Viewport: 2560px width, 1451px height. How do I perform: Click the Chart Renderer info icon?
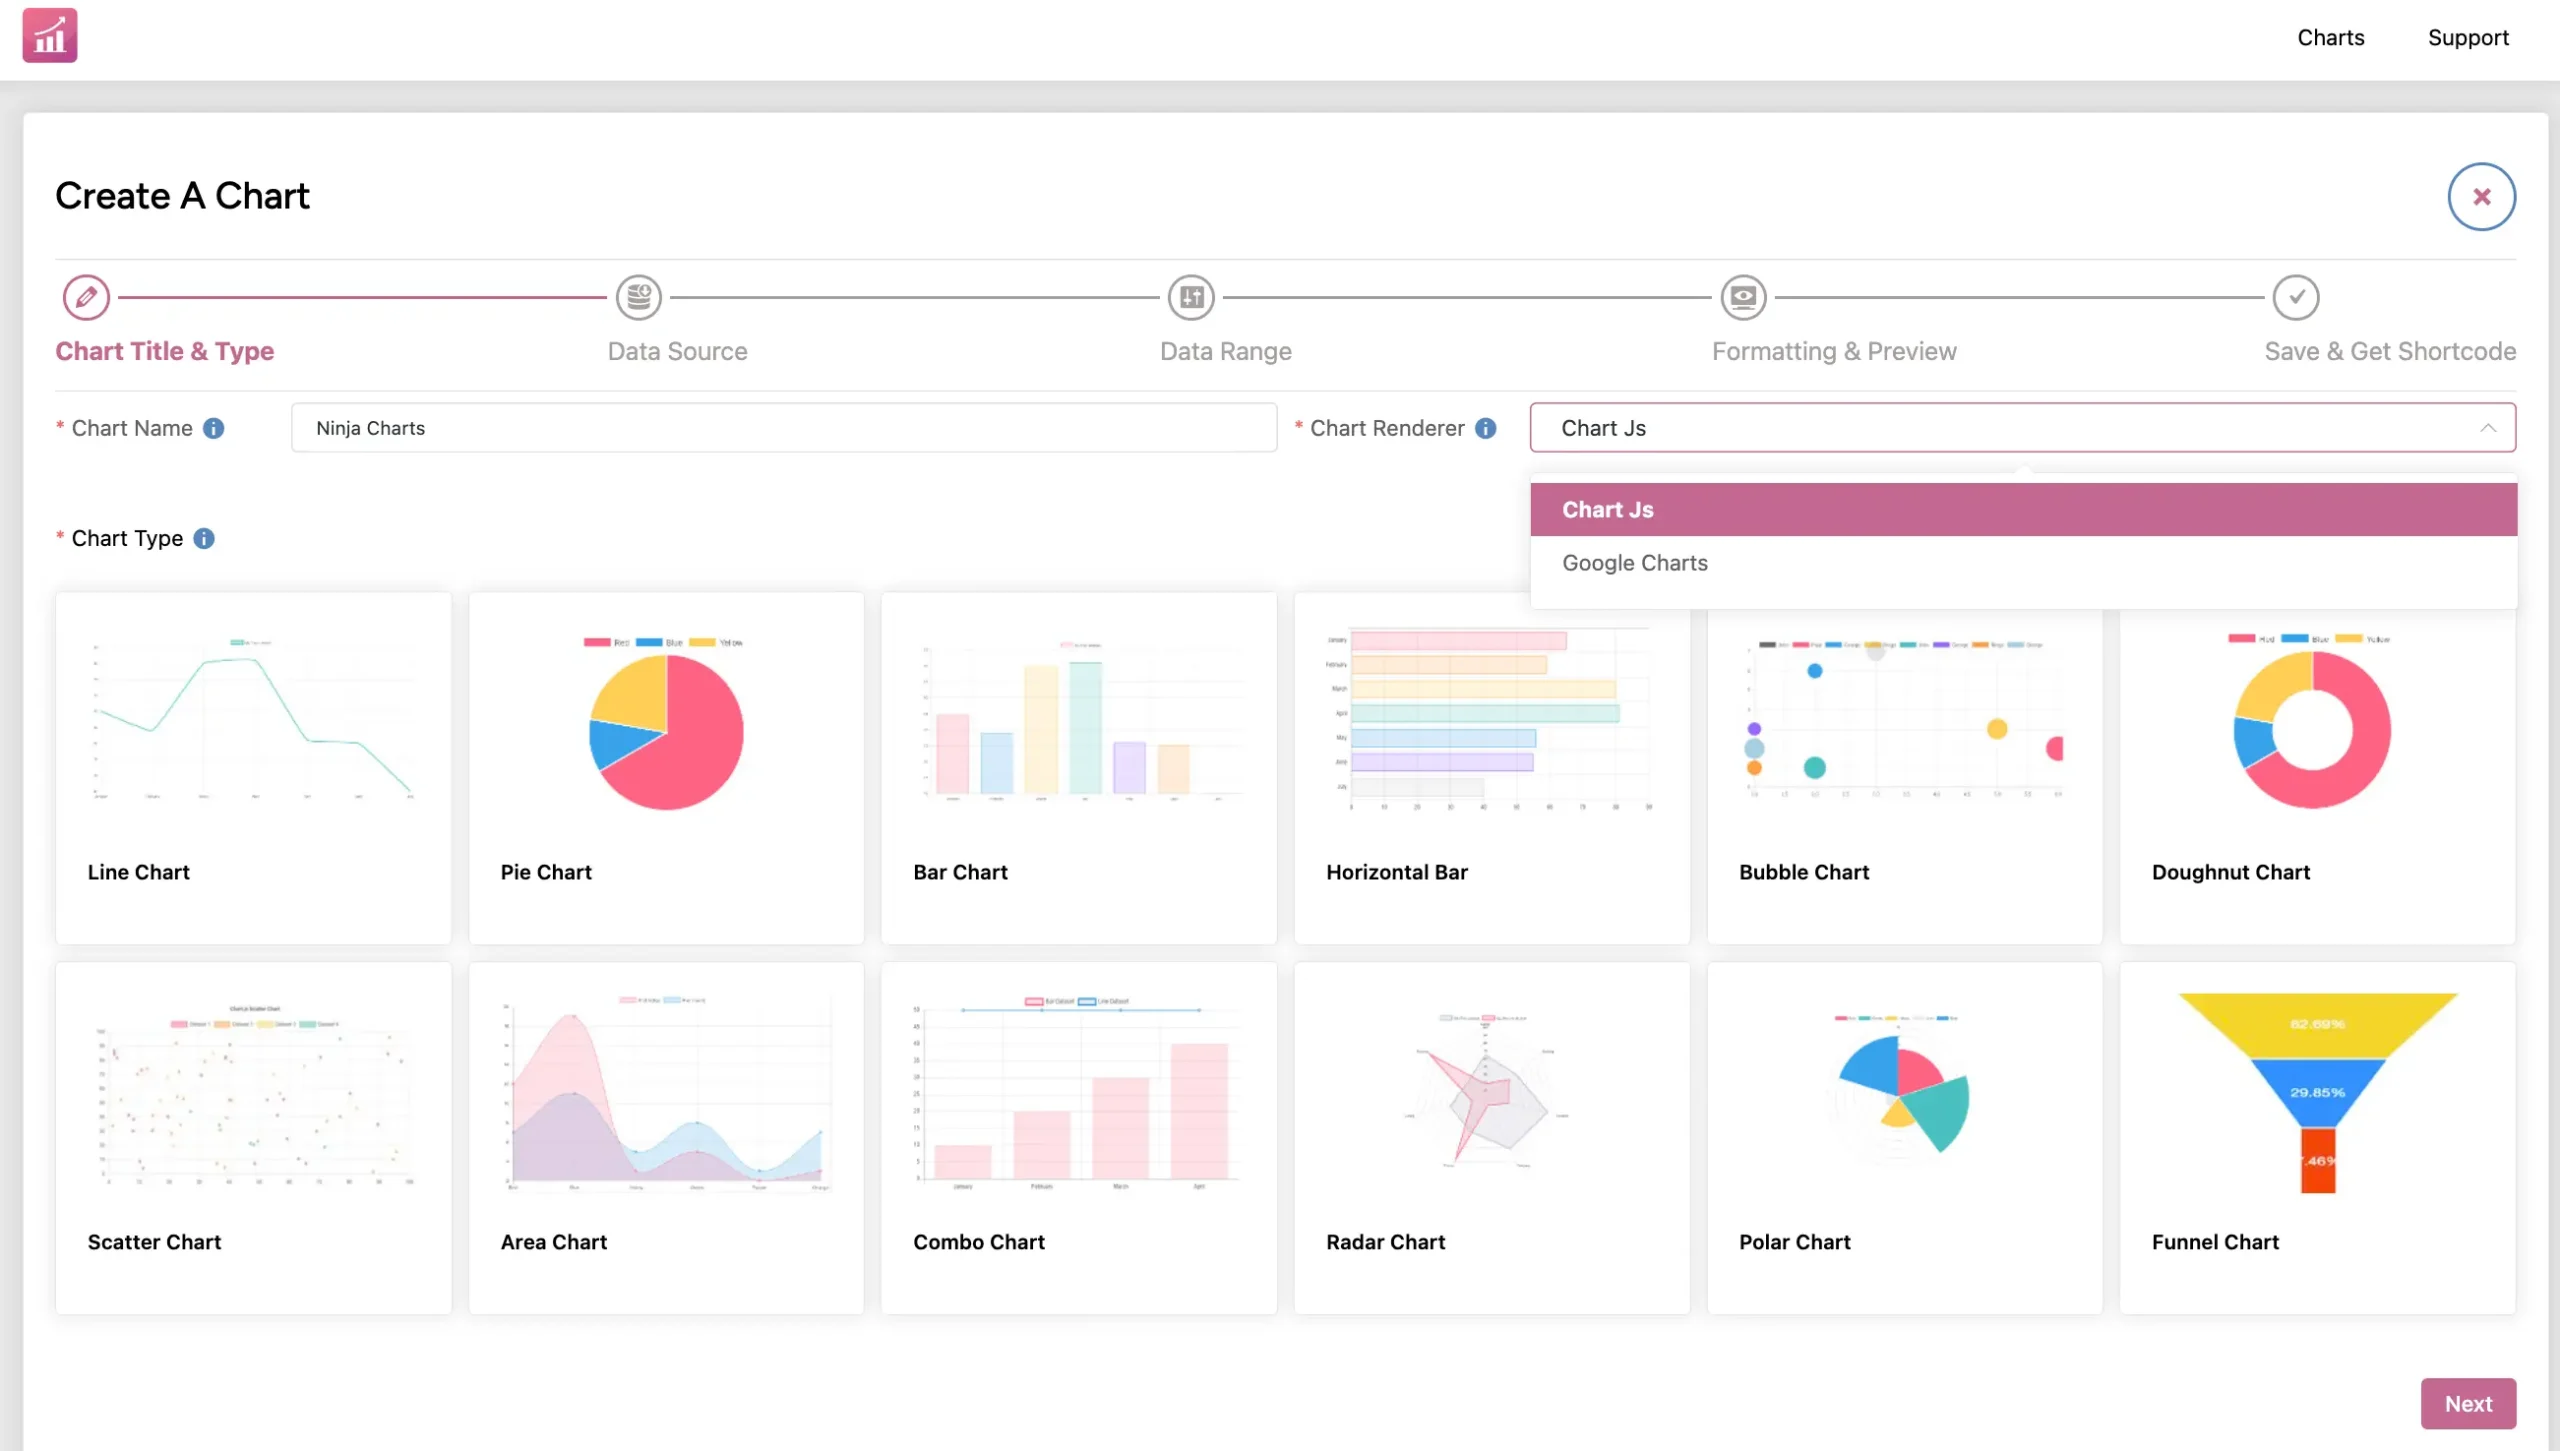[x=1486, y=428]
